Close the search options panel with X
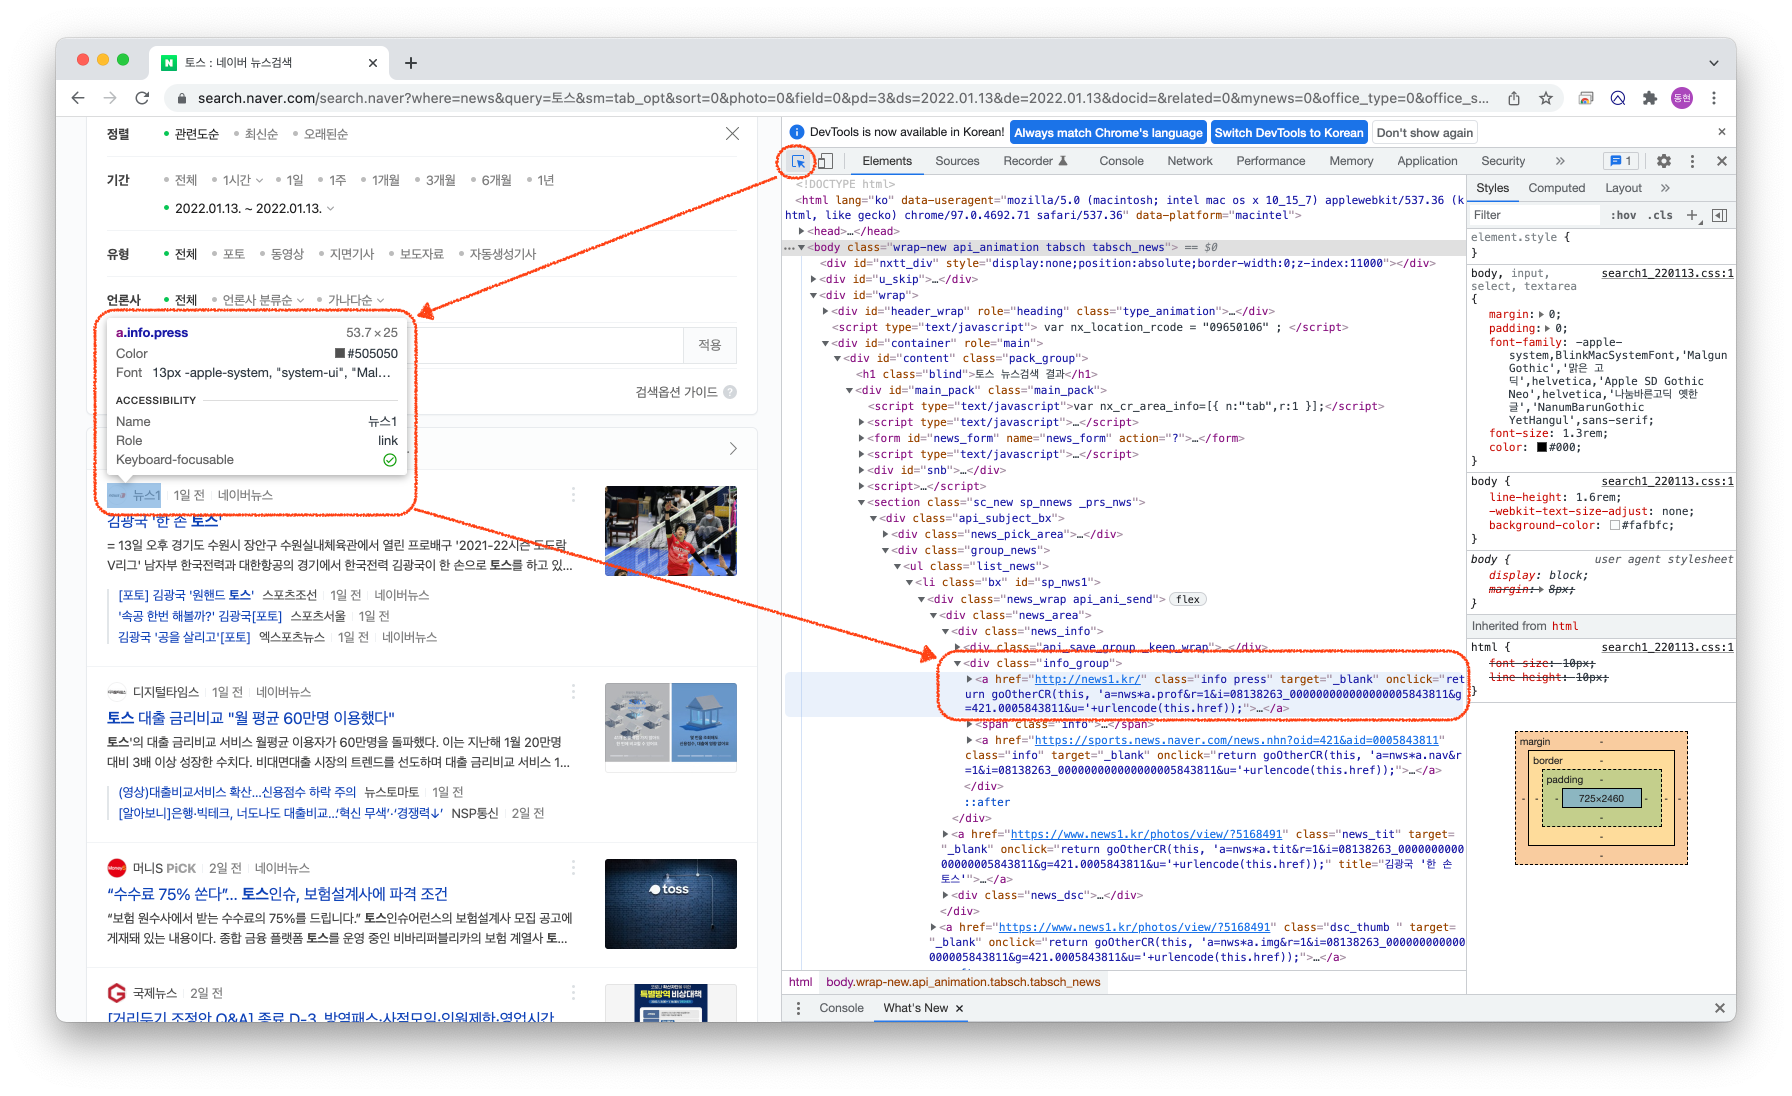 click(x=732, y=134)
